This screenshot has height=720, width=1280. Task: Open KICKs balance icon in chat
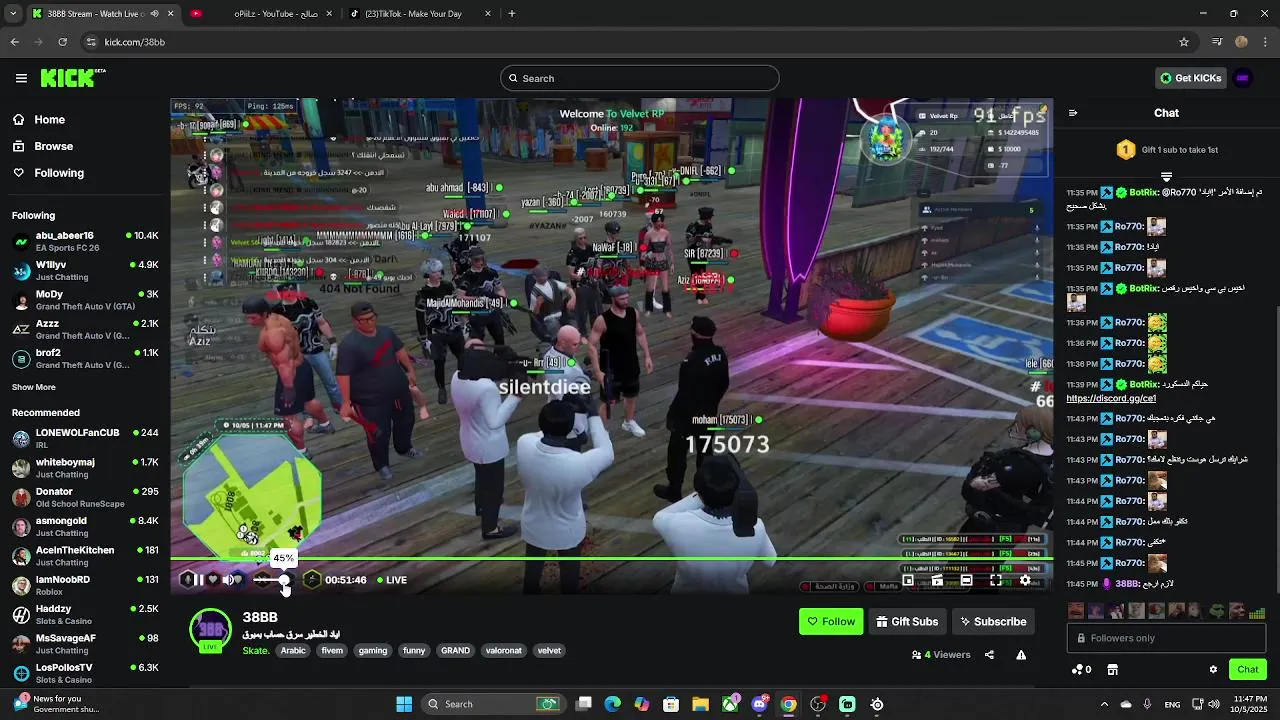coord(1081,669)
